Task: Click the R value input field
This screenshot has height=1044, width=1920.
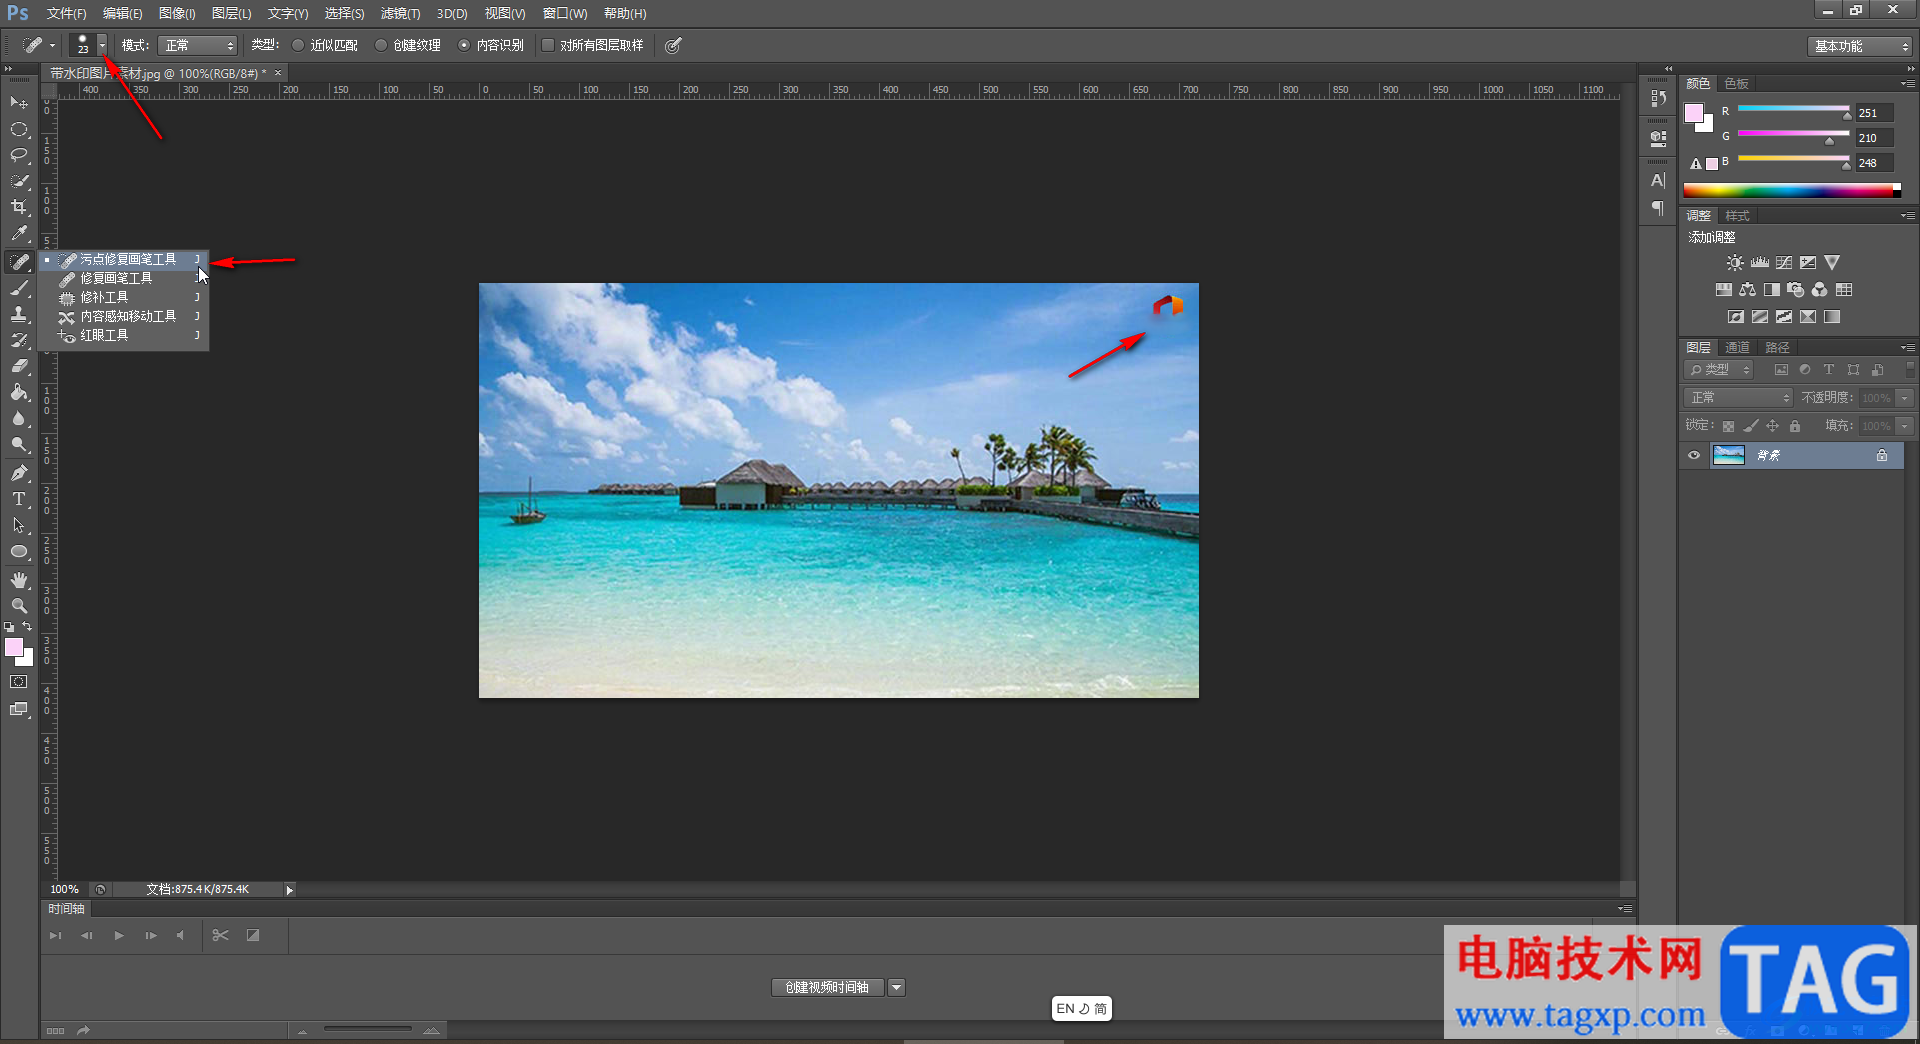Action: tap(1875, 113)
